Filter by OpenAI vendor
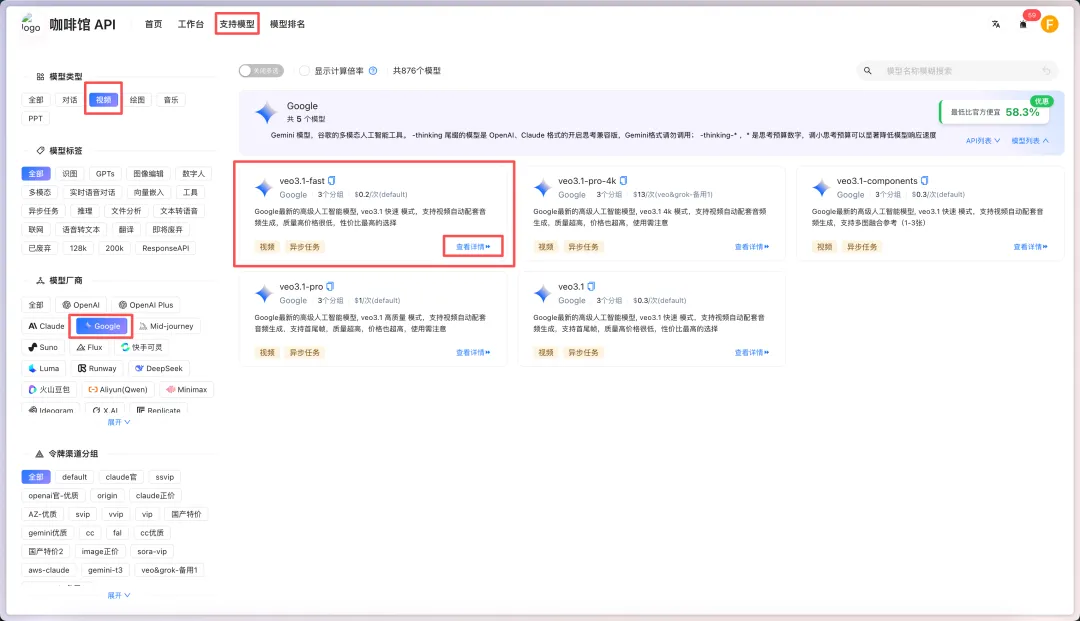 [x=81, y=305]
